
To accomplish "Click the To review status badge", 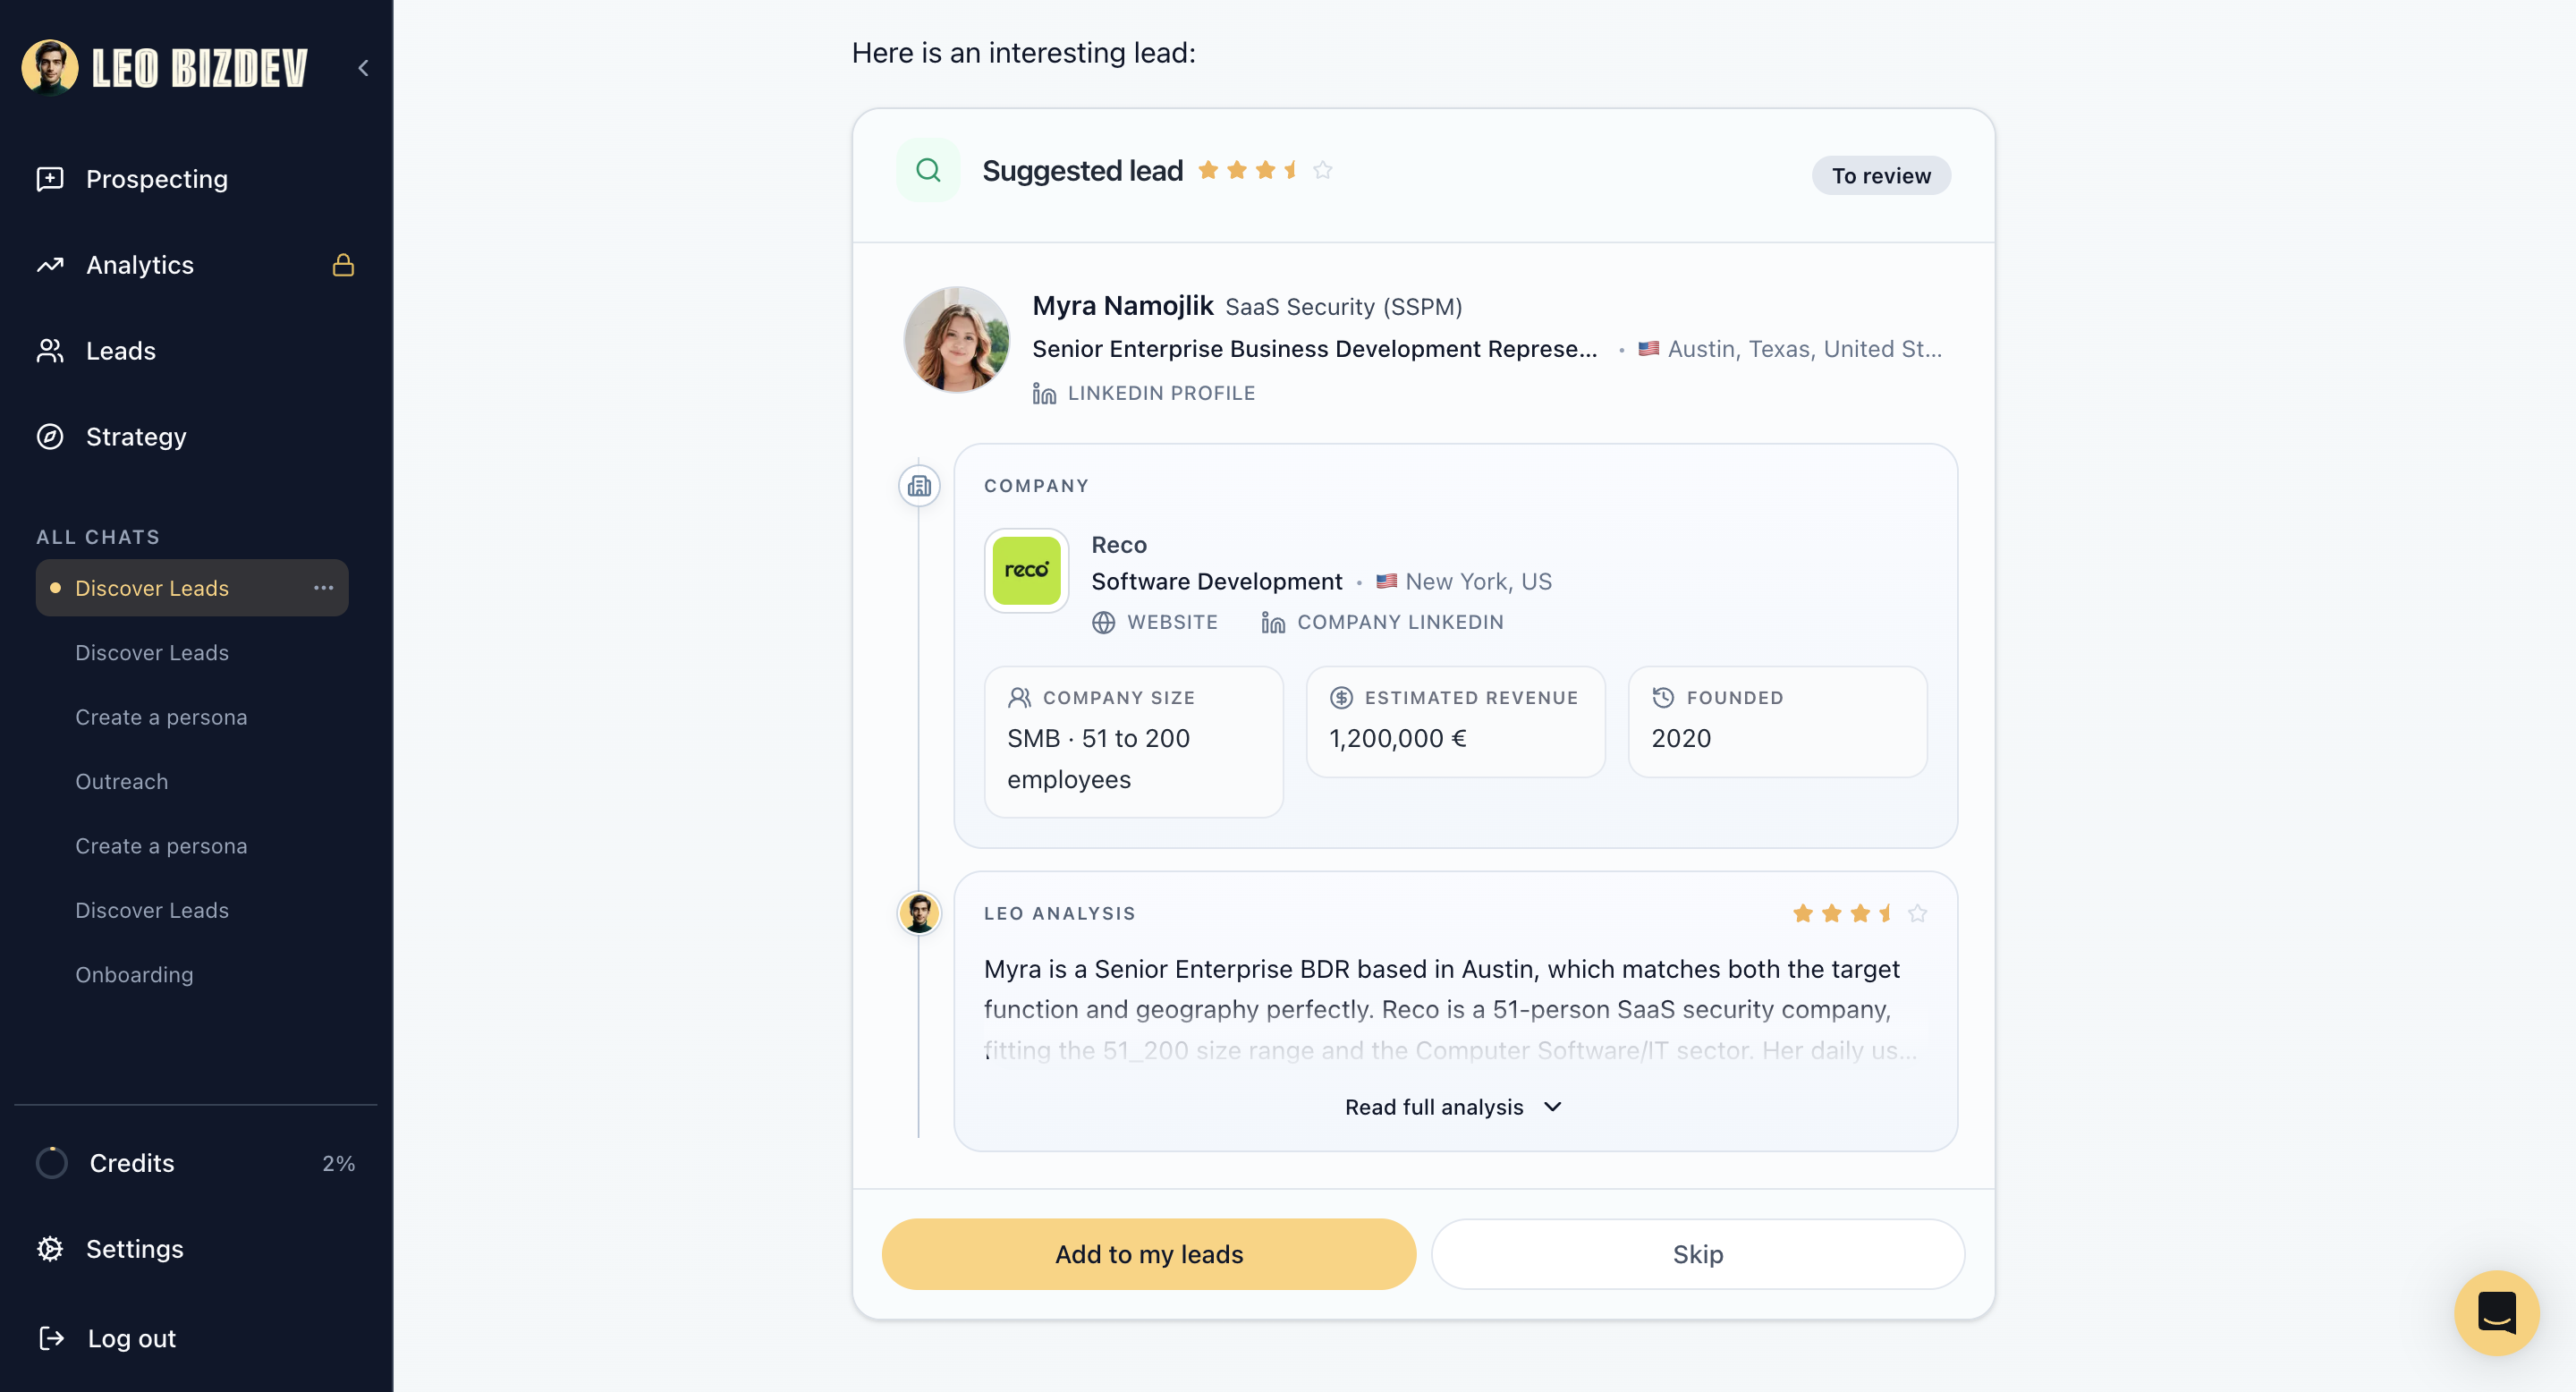I will tap(1881, 176).
